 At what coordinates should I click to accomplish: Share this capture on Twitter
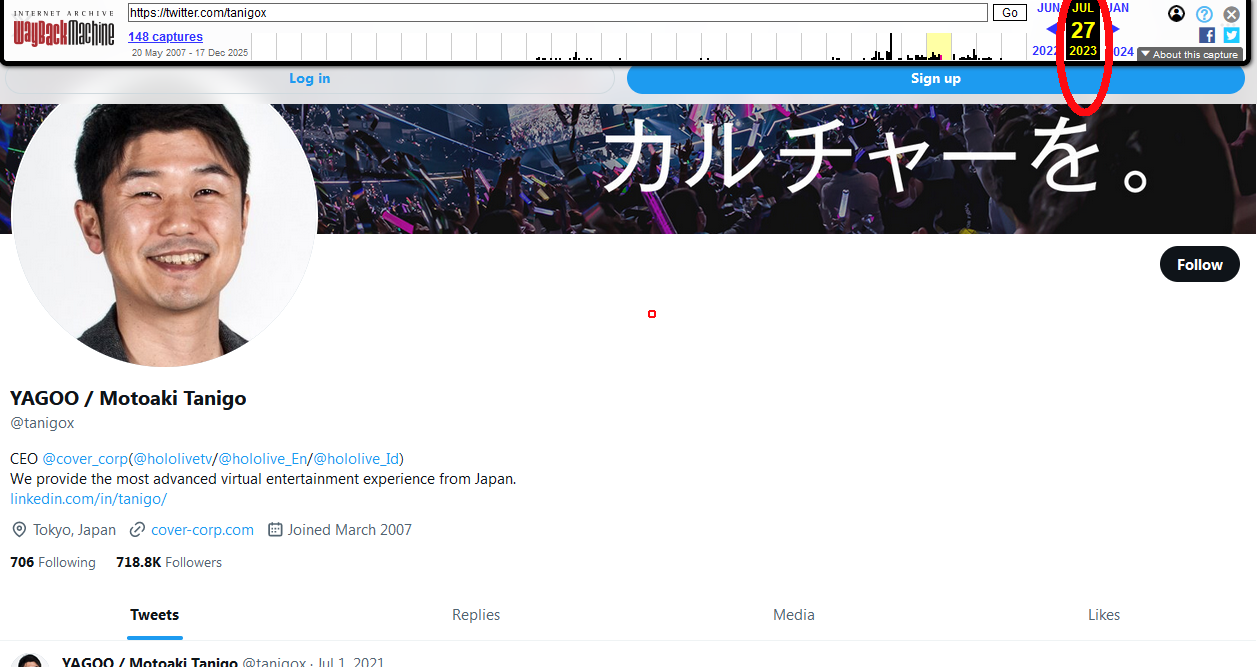(1231, 35)
